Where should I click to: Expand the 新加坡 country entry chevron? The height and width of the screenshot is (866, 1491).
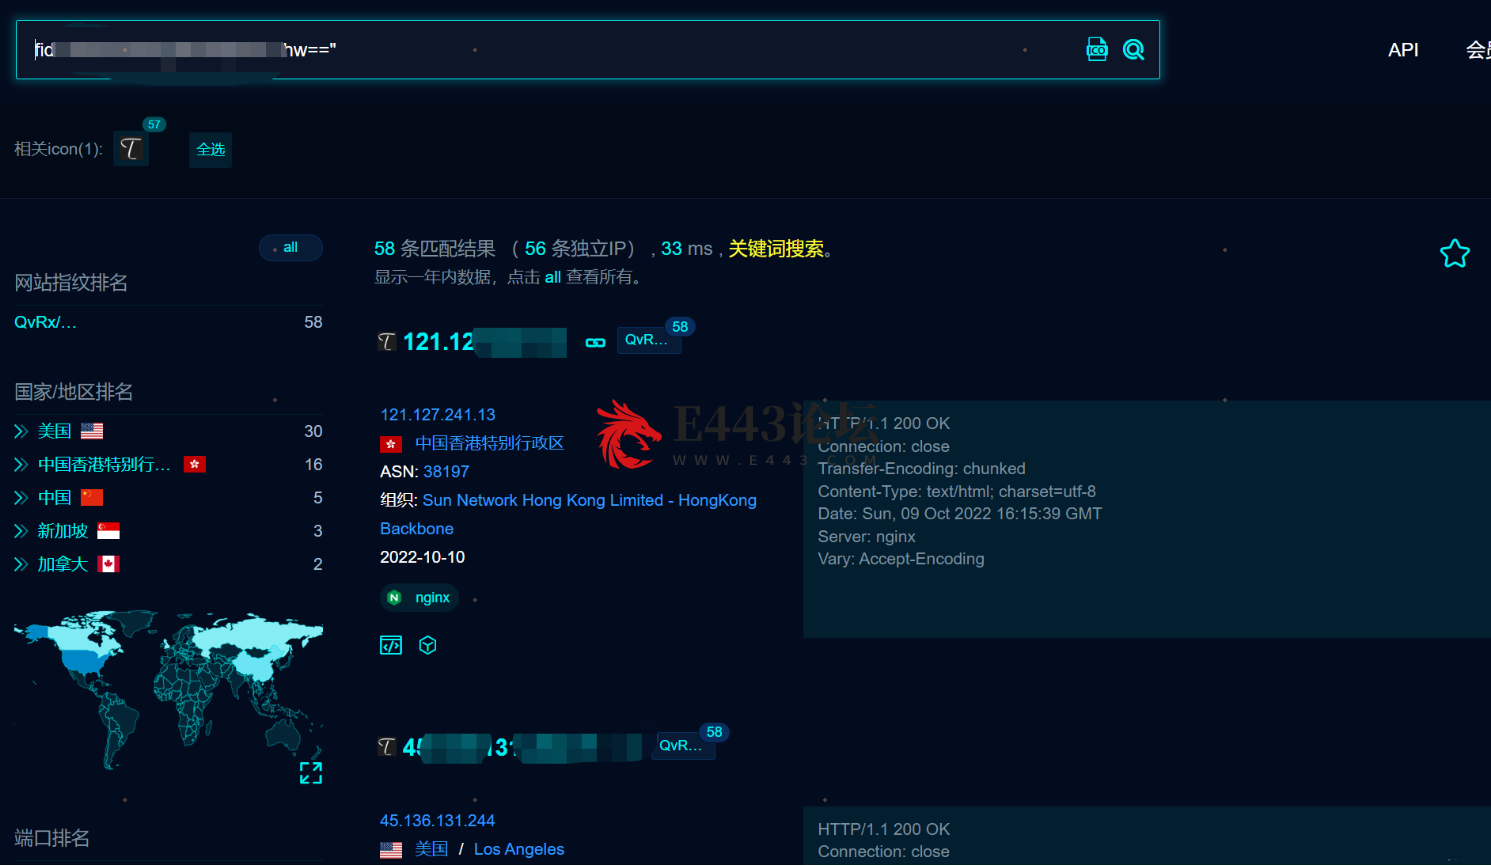[x=19, y=531]
